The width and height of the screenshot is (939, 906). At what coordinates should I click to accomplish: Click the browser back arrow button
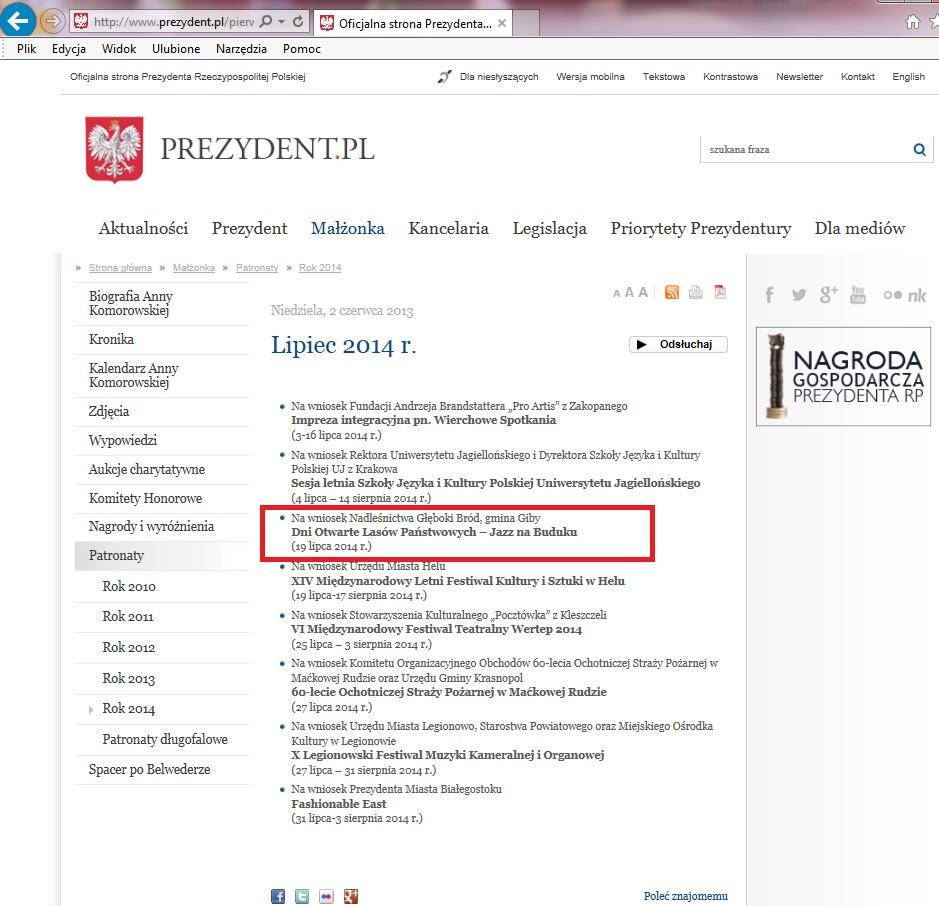pos(19,20)
